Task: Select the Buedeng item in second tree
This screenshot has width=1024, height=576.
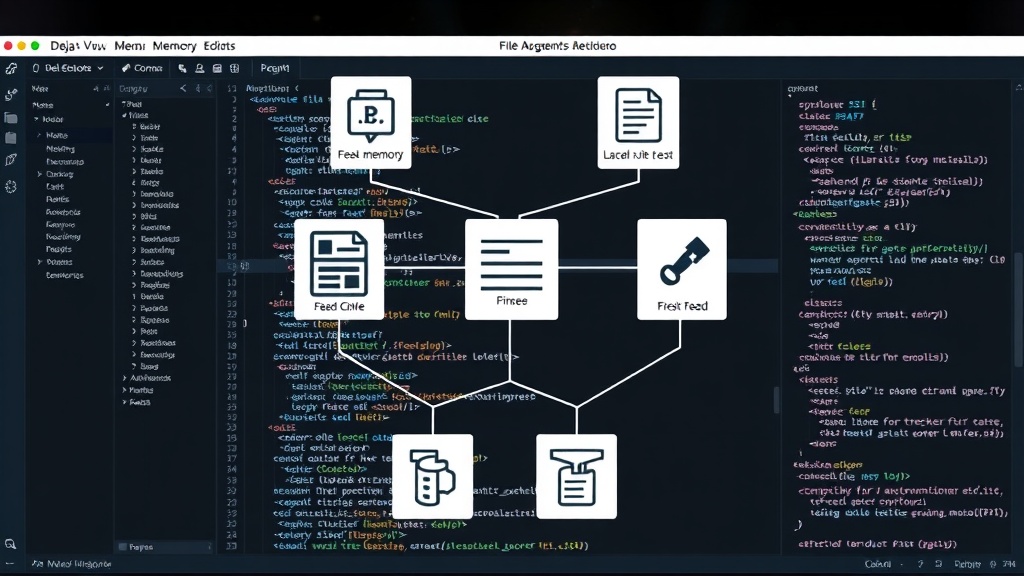Action: 157,250
